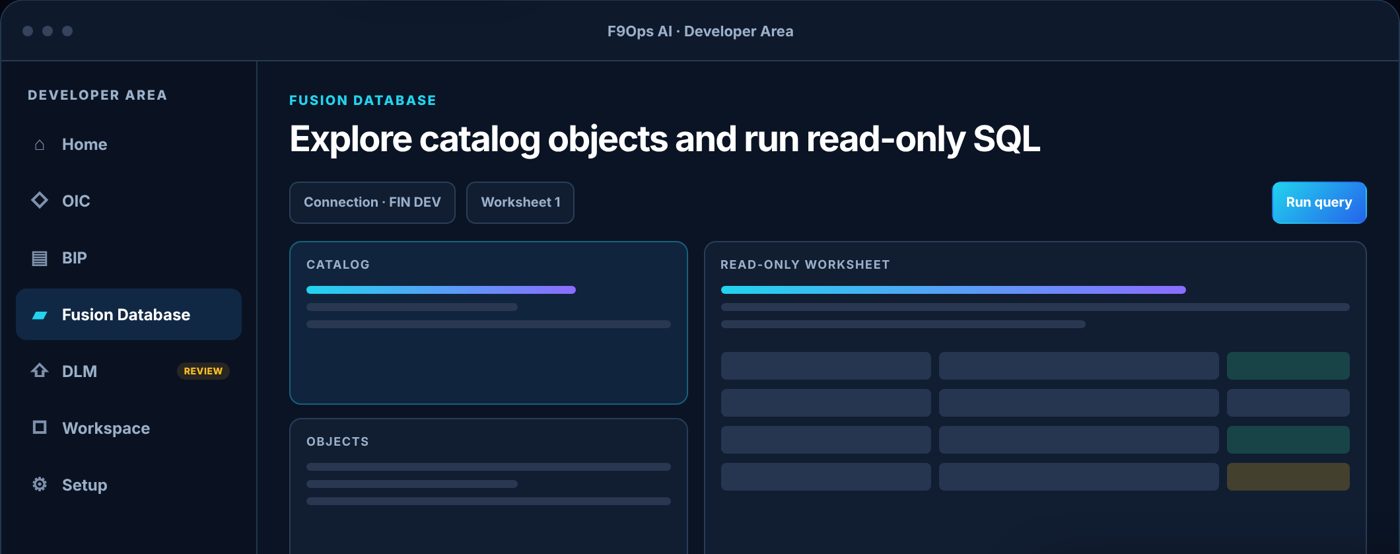The width and height of the screenshot is (1400, 554).
Task: Open the DLM section label
Action: click(79, 371)
